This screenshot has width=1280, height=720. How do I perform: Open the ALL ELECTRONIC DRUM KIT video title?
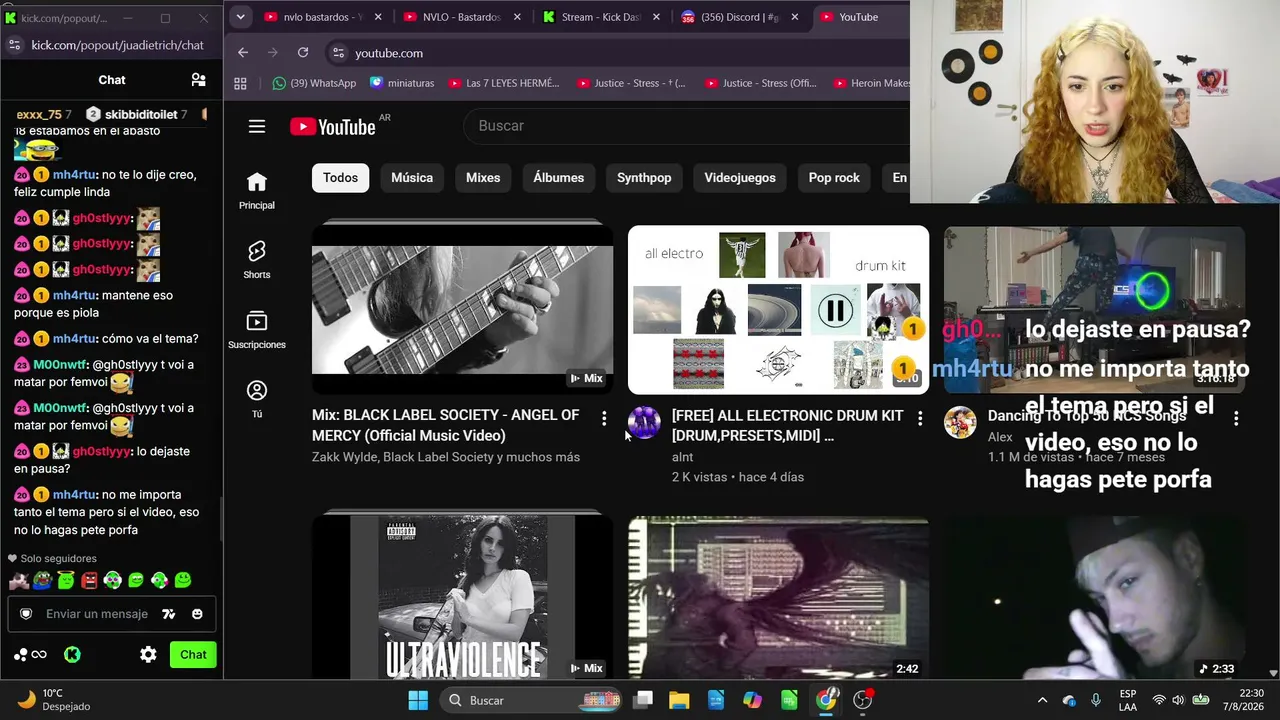pyautogui.click(x=788, y=425)
